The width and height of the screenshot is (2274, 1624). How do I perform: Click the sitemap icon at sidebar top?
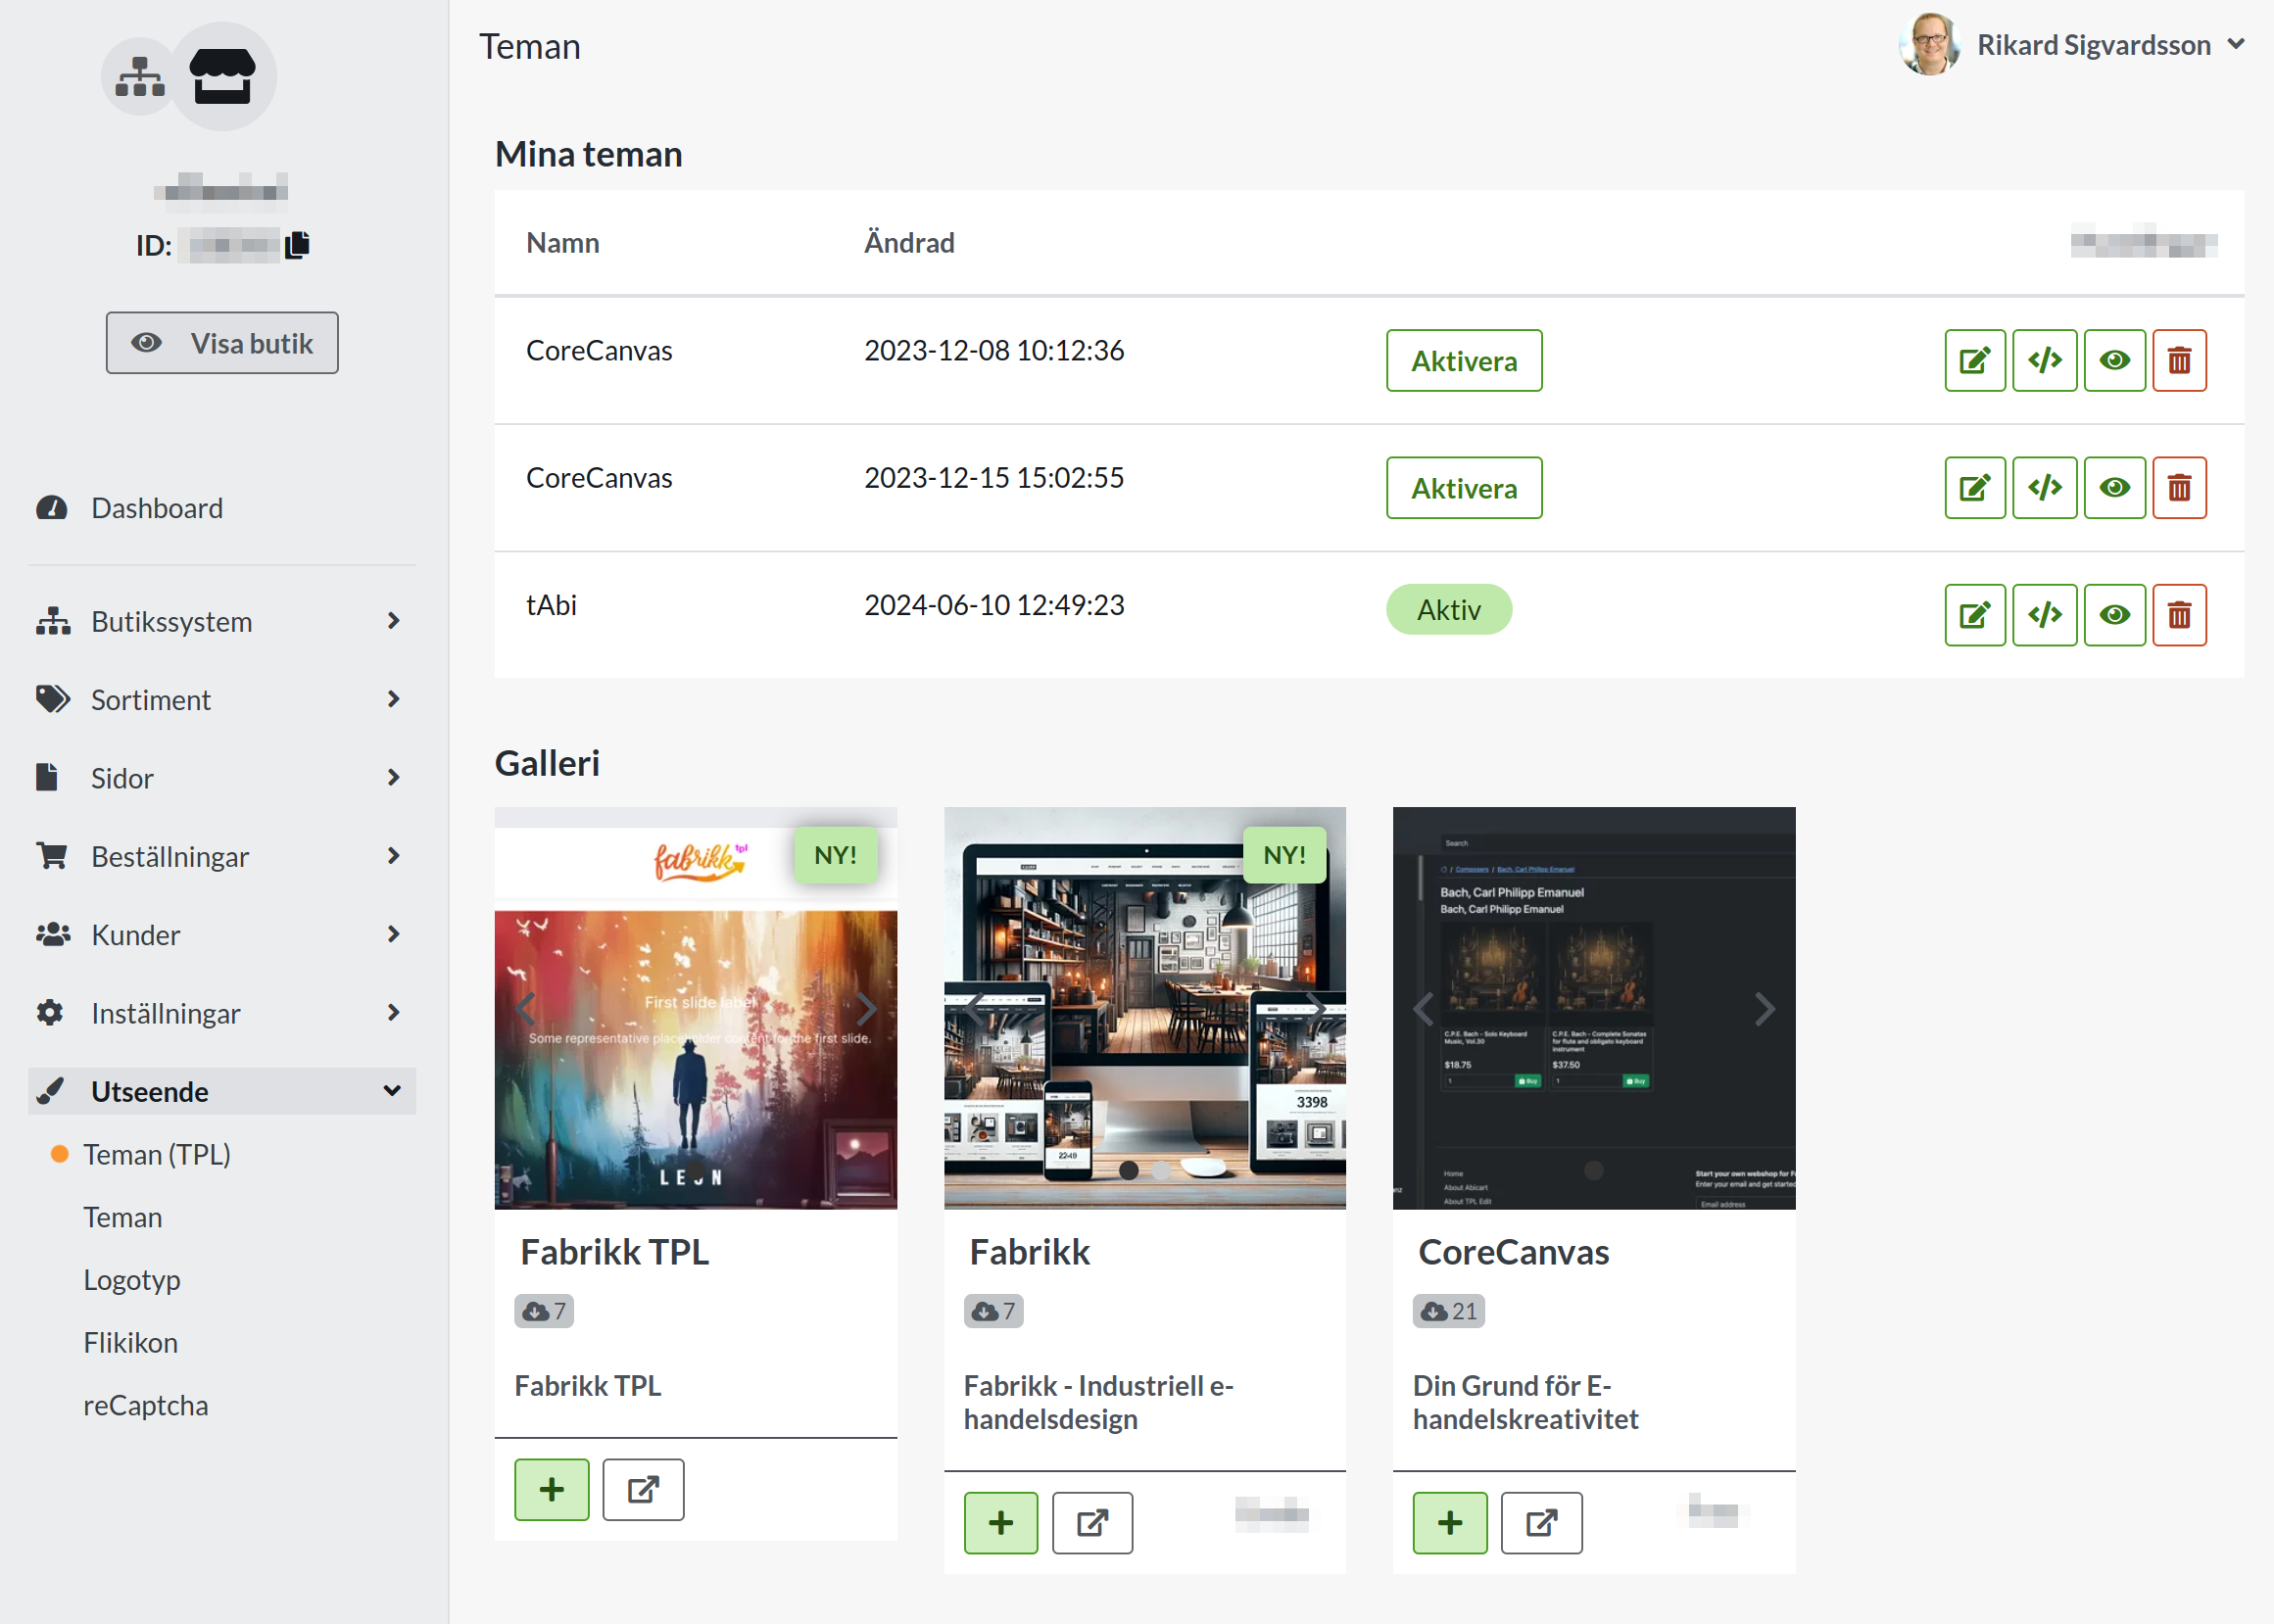139,76
